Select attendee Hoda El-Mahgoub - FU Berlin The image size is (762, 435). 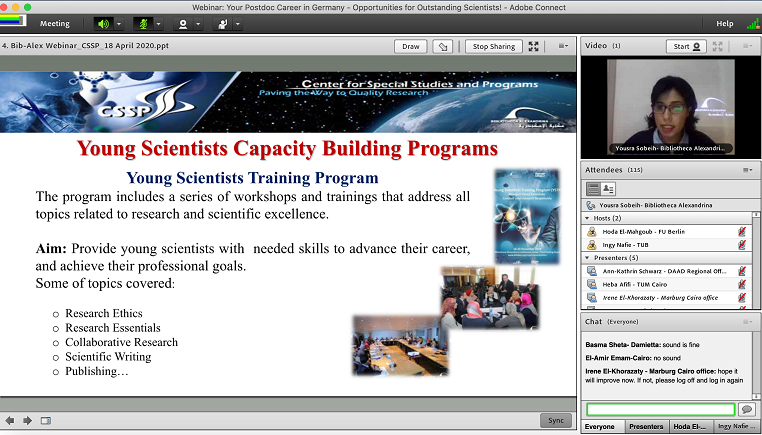667,232
